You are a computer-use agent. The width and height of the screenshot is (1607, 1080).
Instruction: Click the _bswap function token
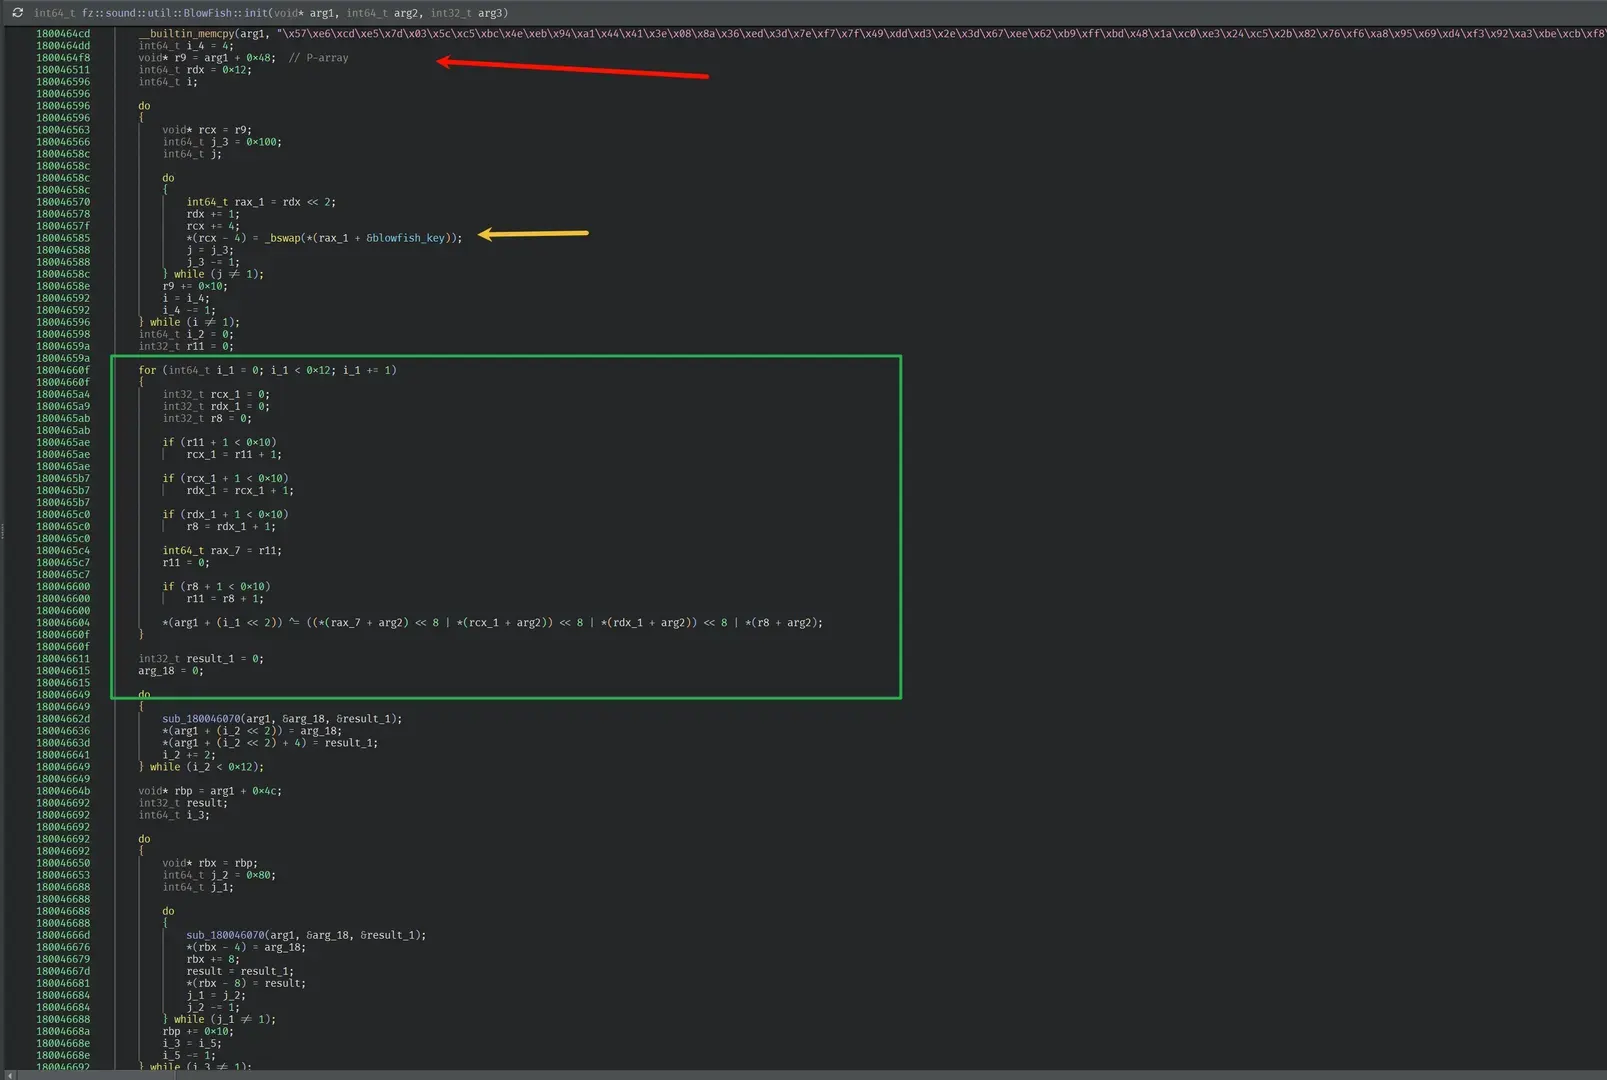click(282, 238)
